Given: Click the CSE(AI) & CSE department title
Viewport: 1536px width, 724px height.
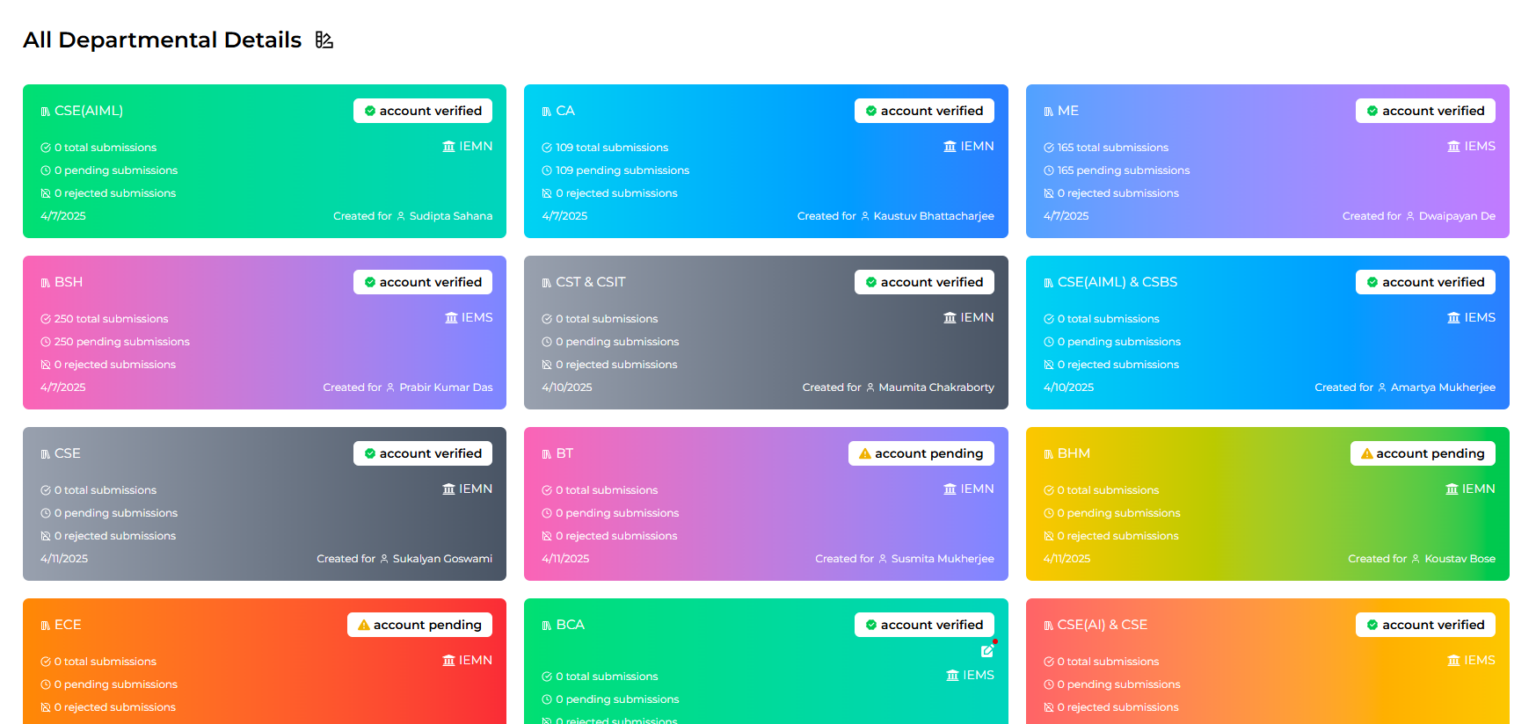Looking at the screenshot, I should [x=1103, y=625].
